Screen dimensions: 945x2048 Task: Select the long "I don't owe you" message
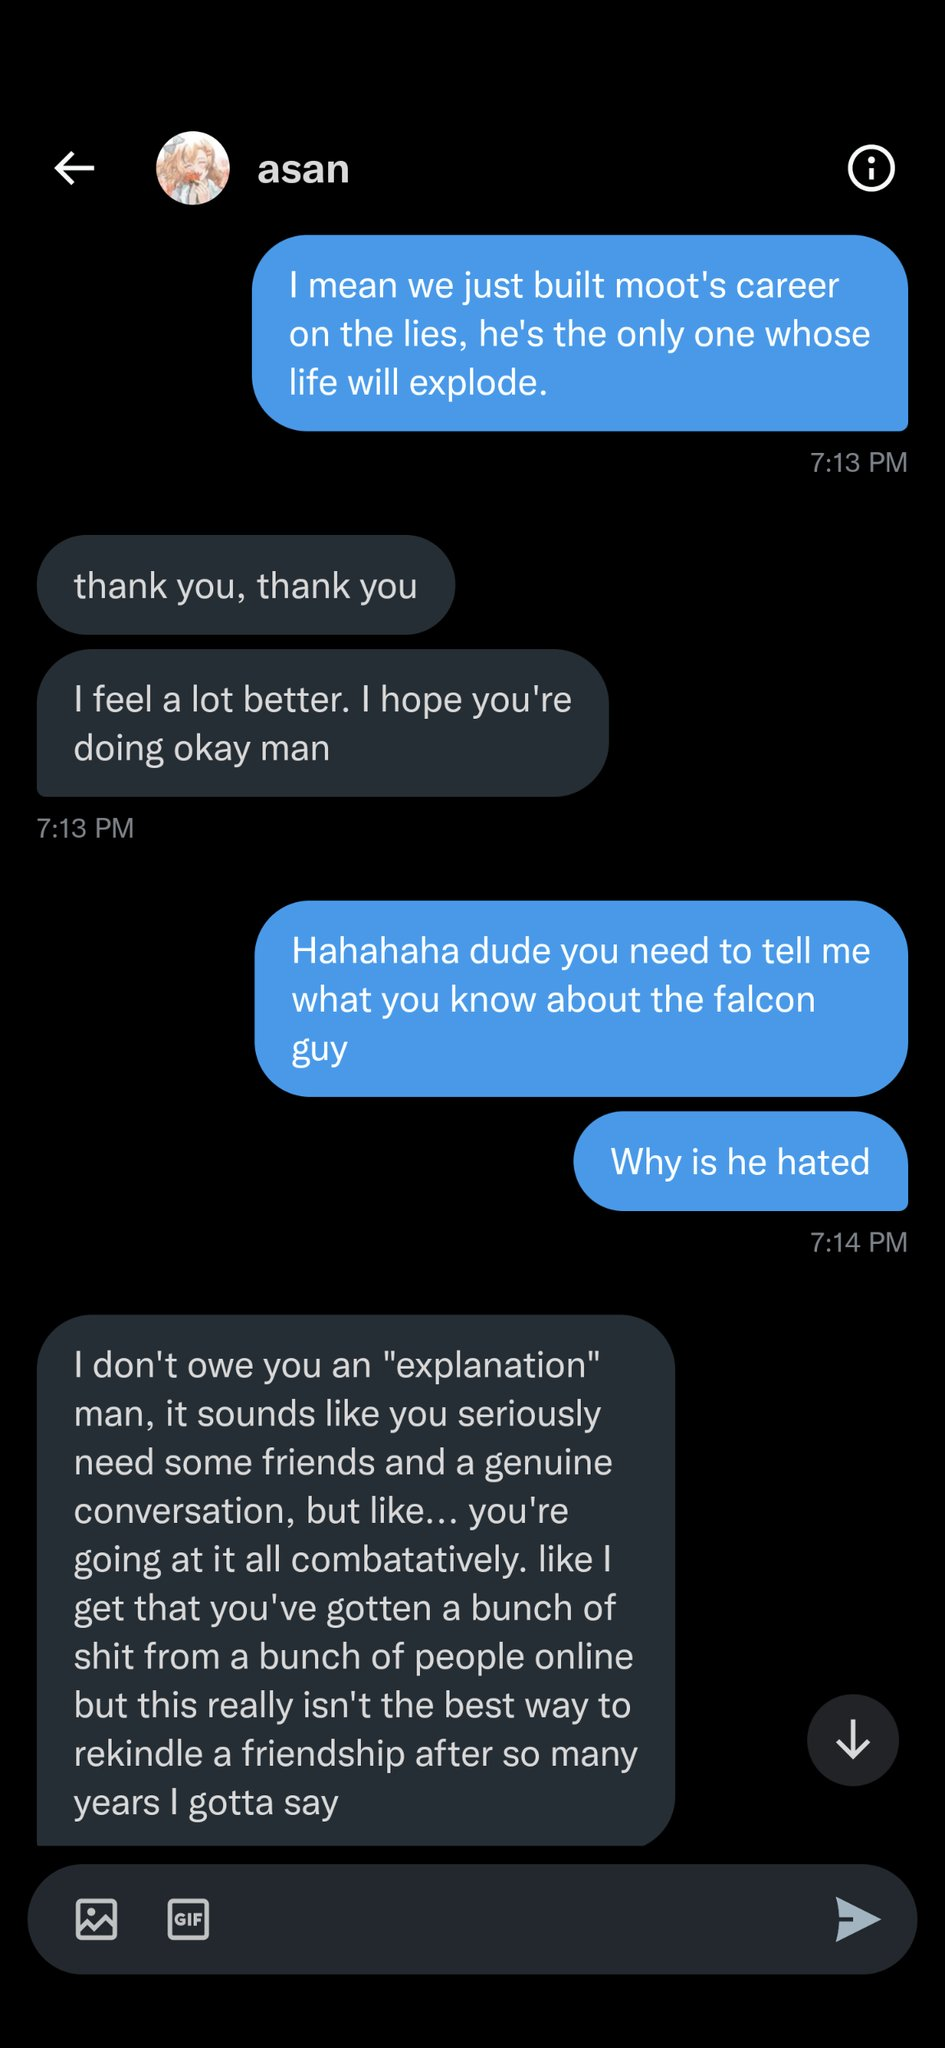click(355, 1582)
